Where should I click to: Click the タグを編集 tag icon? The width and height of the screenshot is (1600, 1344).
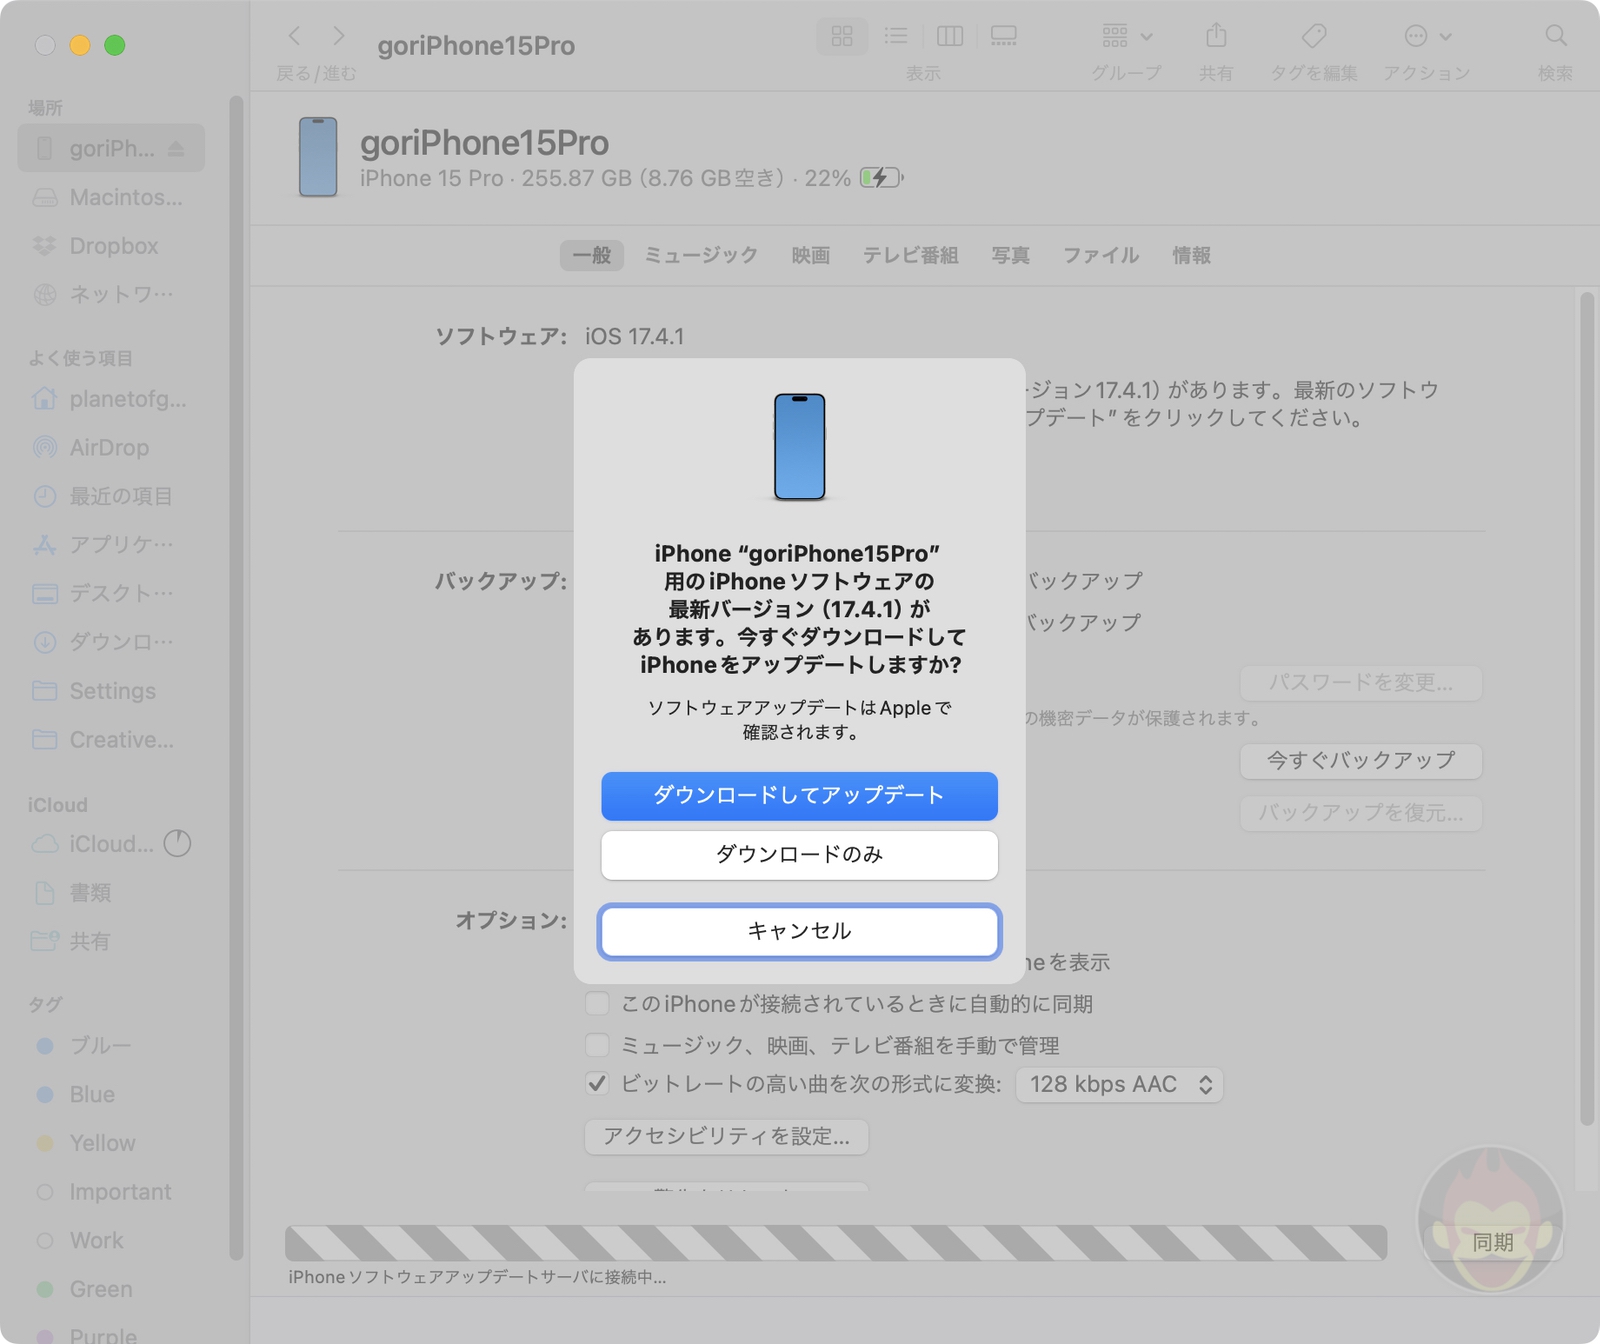pyautogui.click(x=1314, y=36)
